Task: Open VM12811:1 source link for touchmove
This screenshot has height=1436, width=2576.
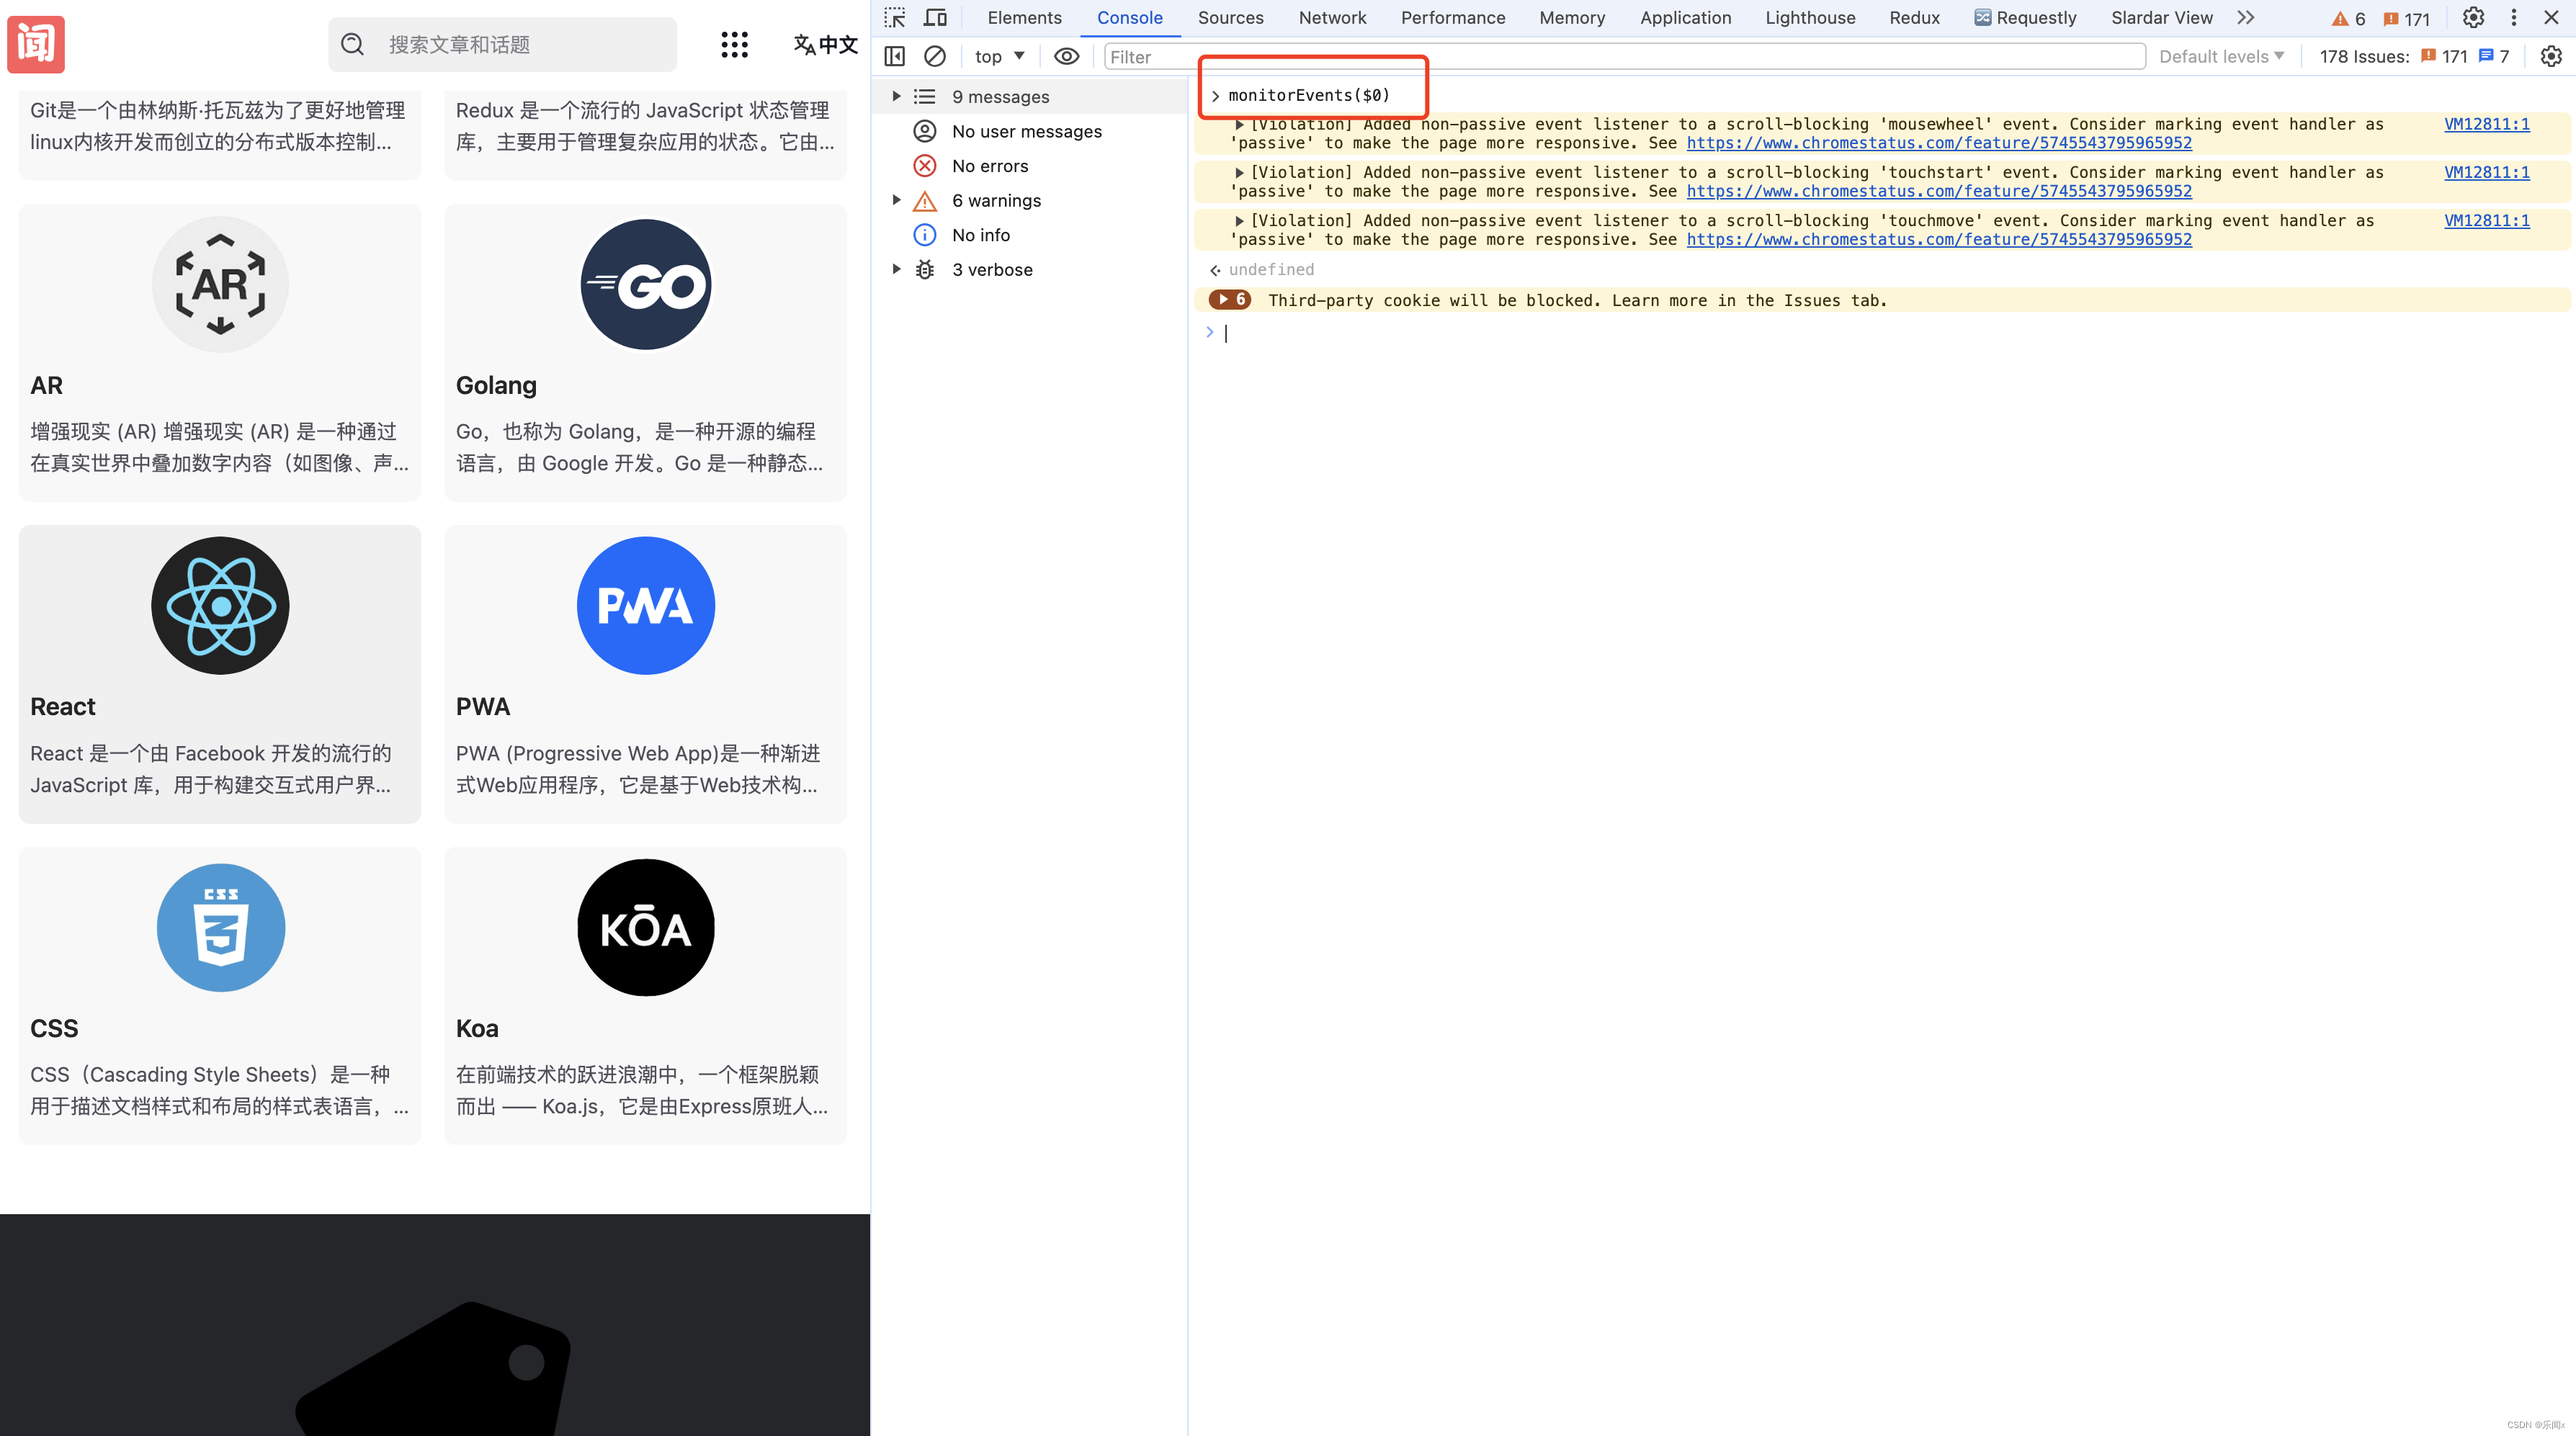Action: [x=2487, y=221]
